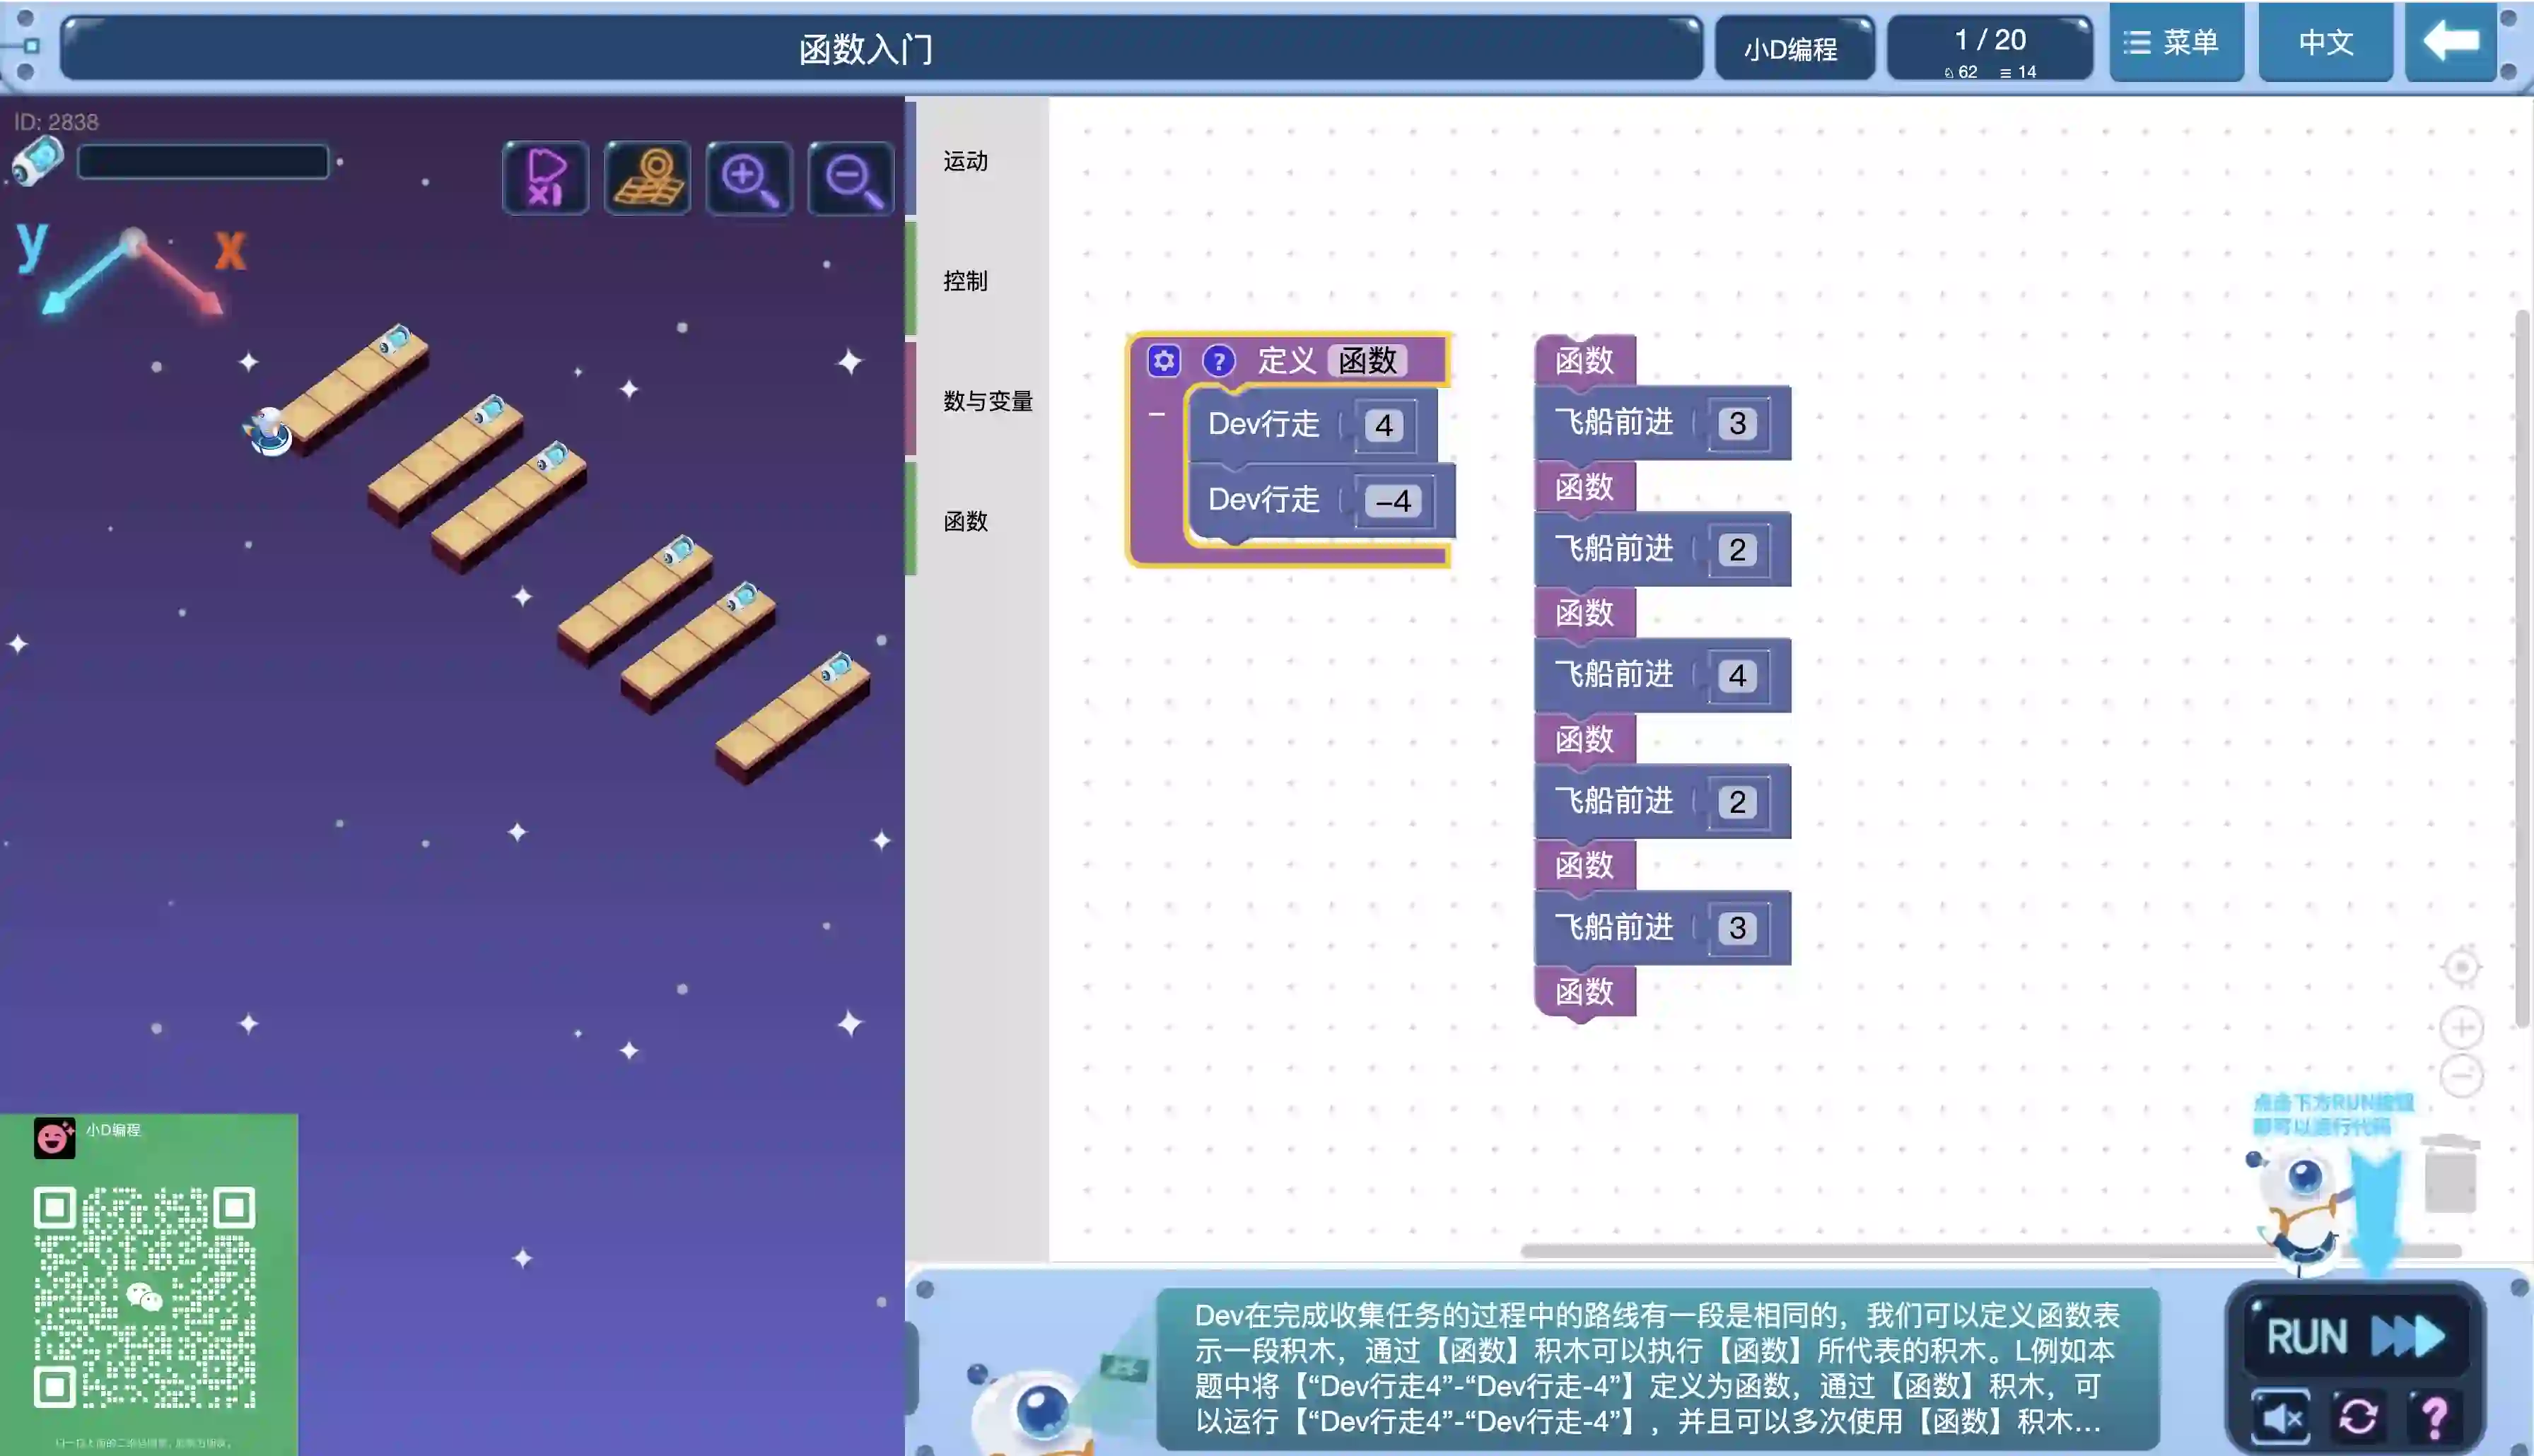The image size is (2534, 1456).
Task: Open the 菜单 menu
Action: click(2176, 43)
